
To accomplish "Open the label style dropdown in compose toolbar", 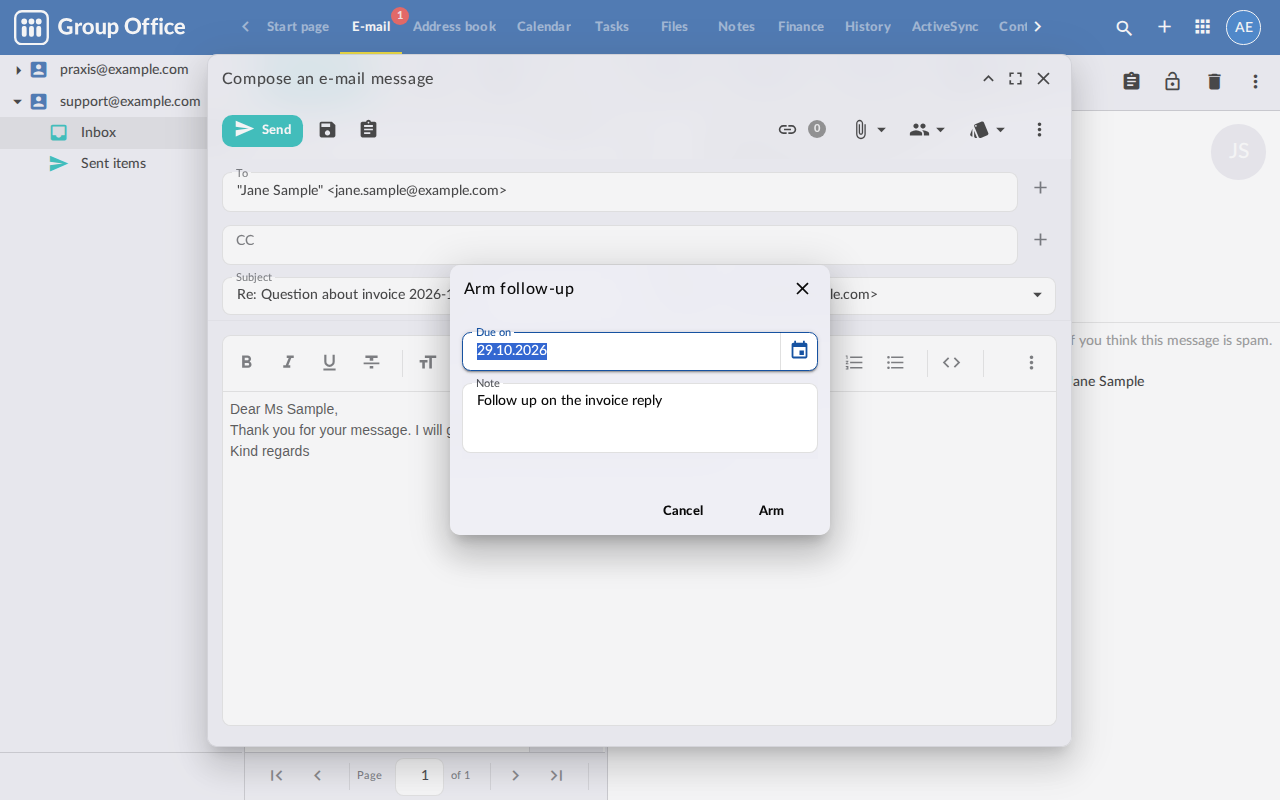I will tap(987, 130).
